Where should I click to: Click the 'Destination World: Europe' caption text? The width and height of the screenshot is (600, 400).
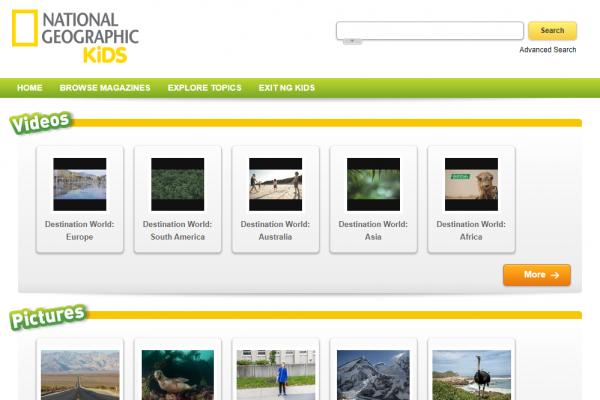pyautogui.click(x=80, y=230)
